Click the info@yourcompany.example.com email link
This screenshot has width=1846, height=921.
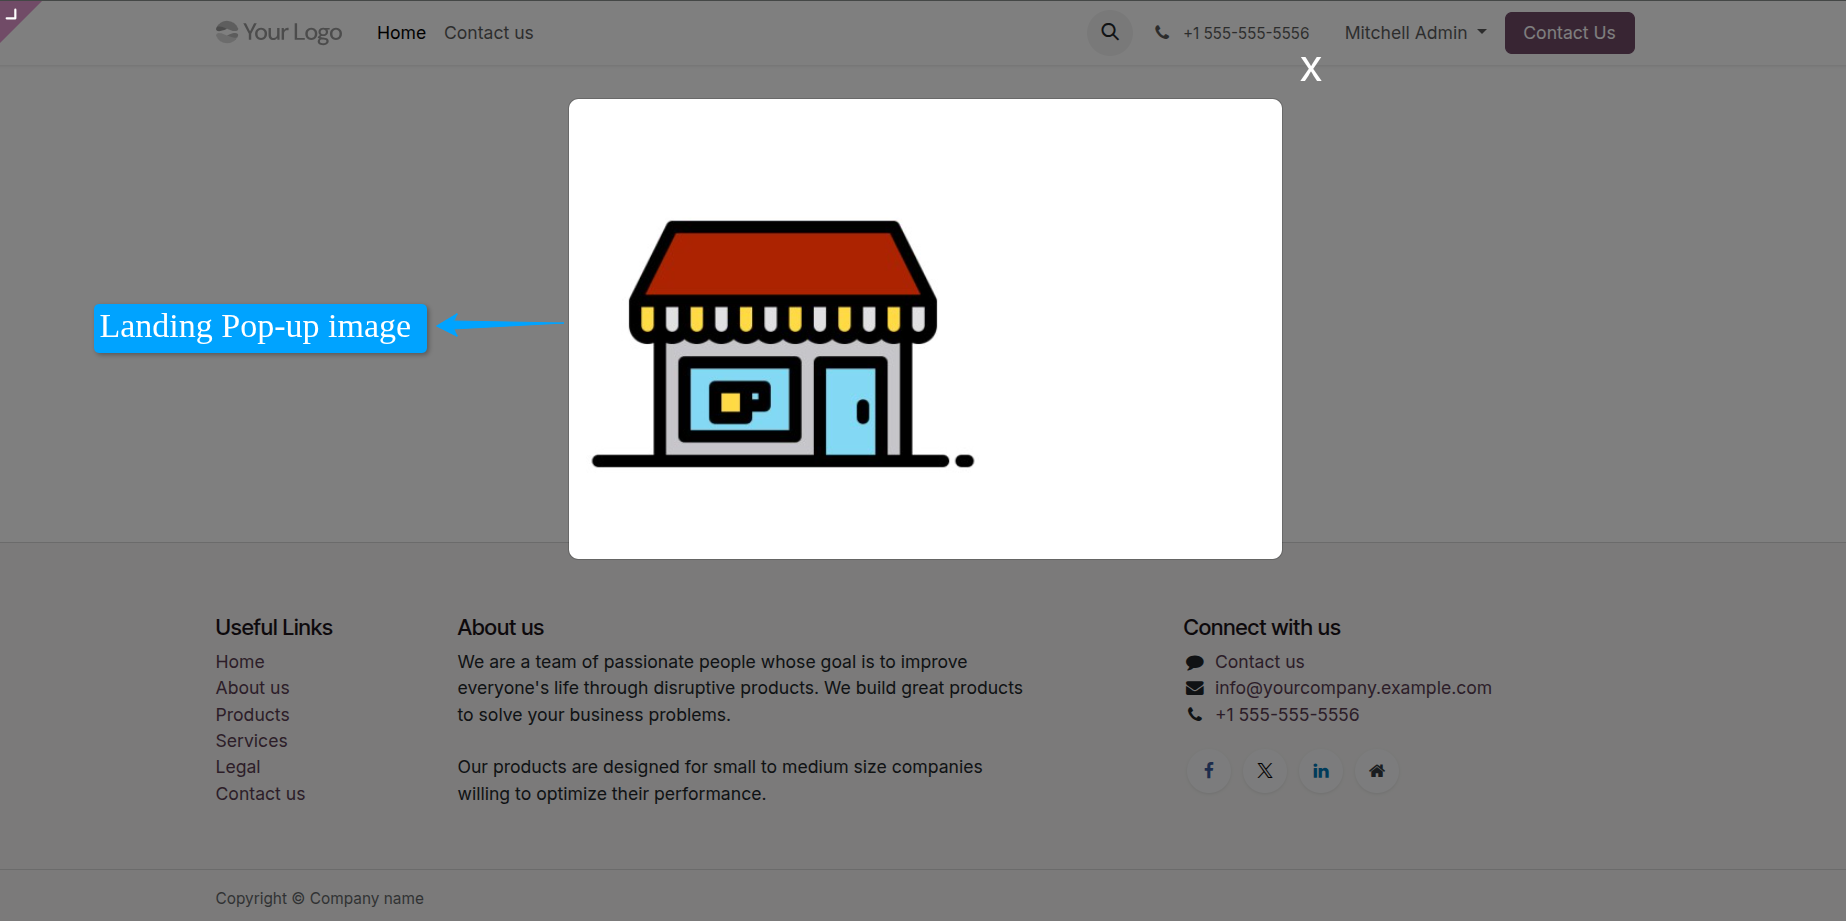coord(1353,688)
